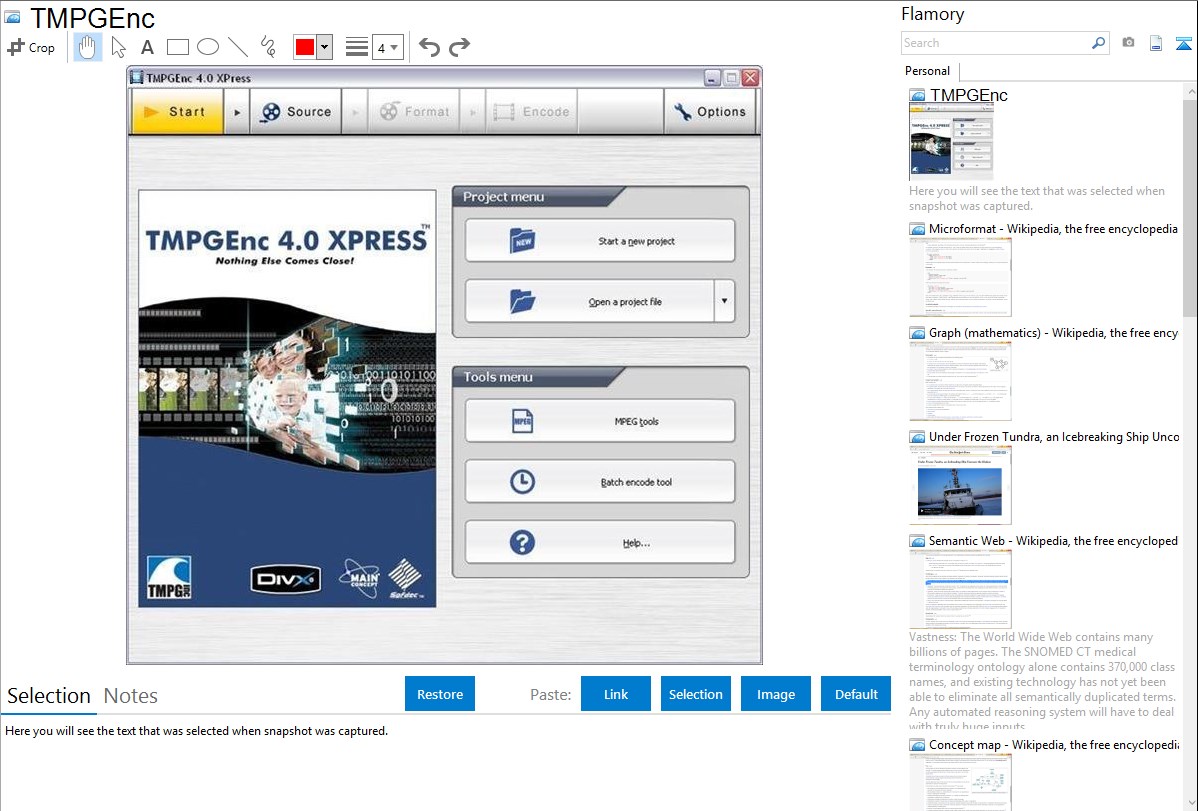
Task: Activate the hand pan tool
Action: click(x=87, y=47)
